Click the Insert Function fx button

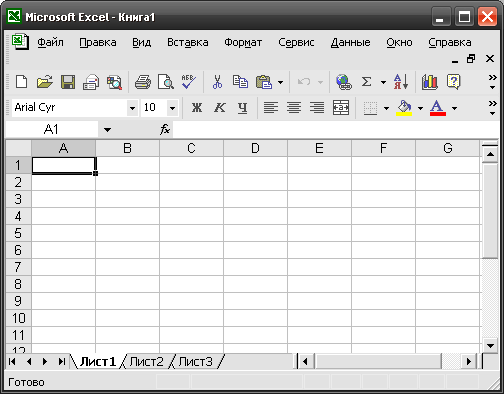(x=165, y=129)
